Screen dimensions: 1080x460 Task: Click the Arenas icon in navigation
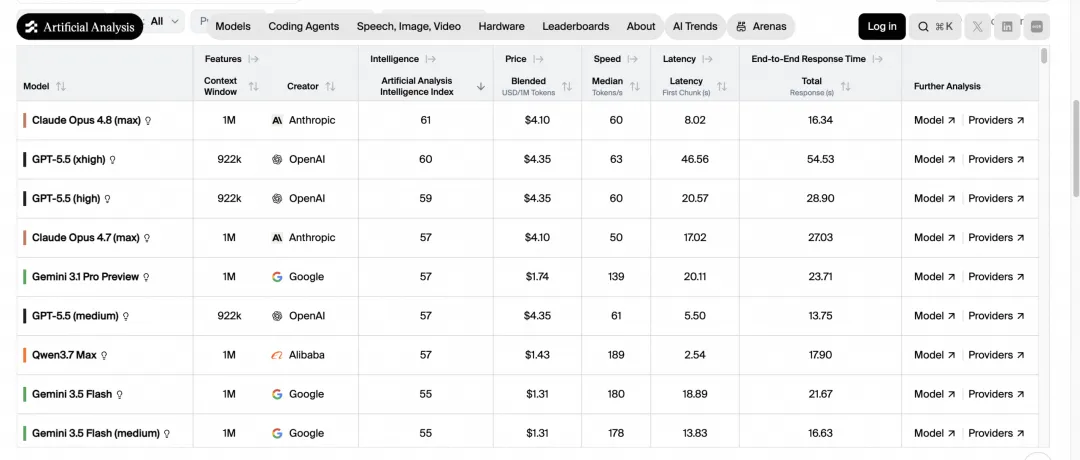(741, 27)
